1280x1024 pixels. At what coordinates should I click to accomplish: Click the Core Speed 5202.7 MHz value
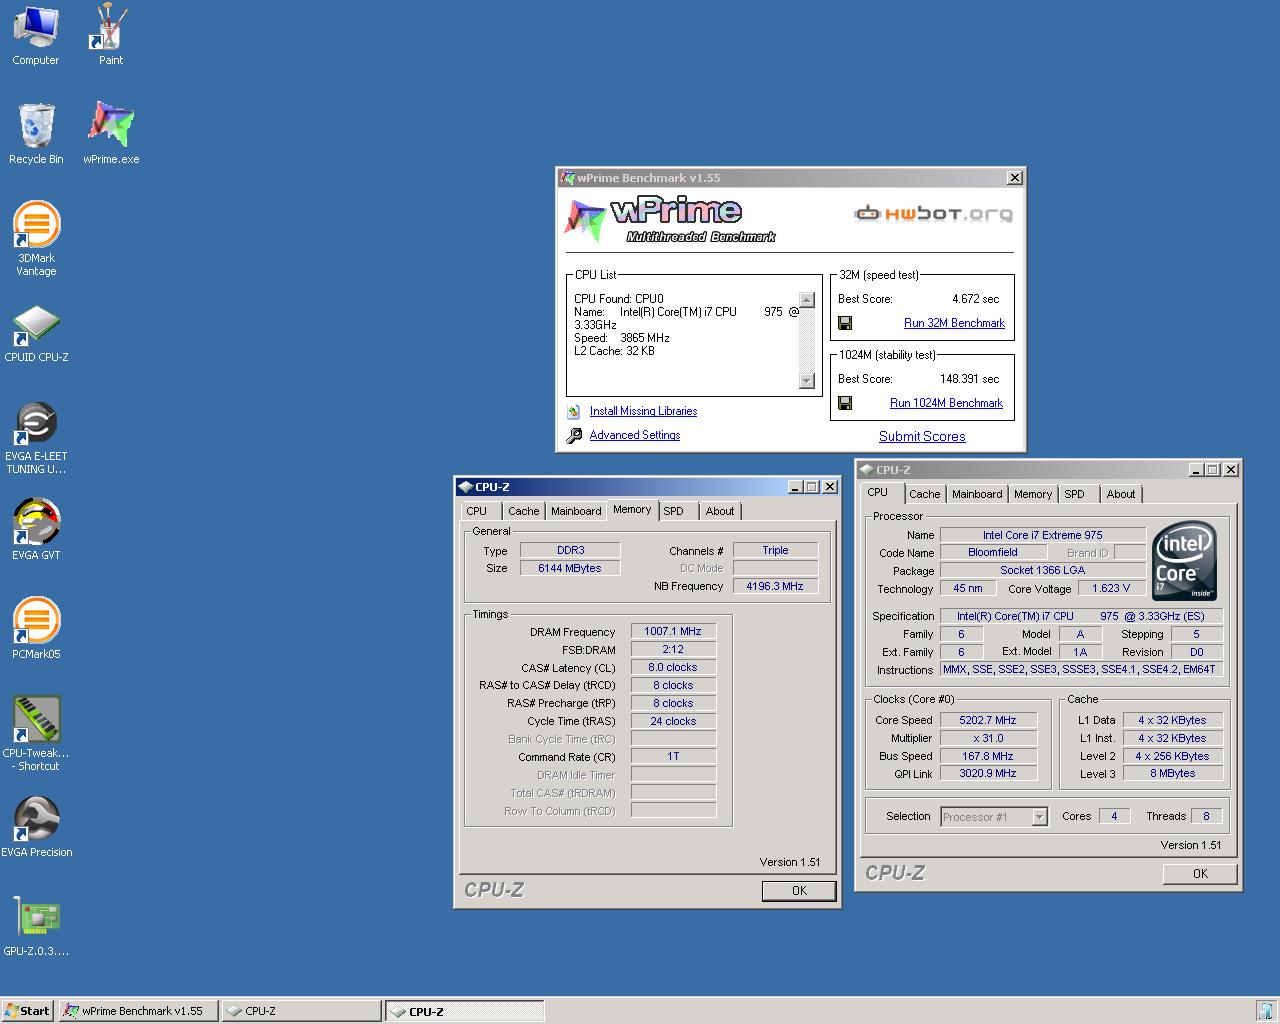pyautogui.click(x=988, y=720)
